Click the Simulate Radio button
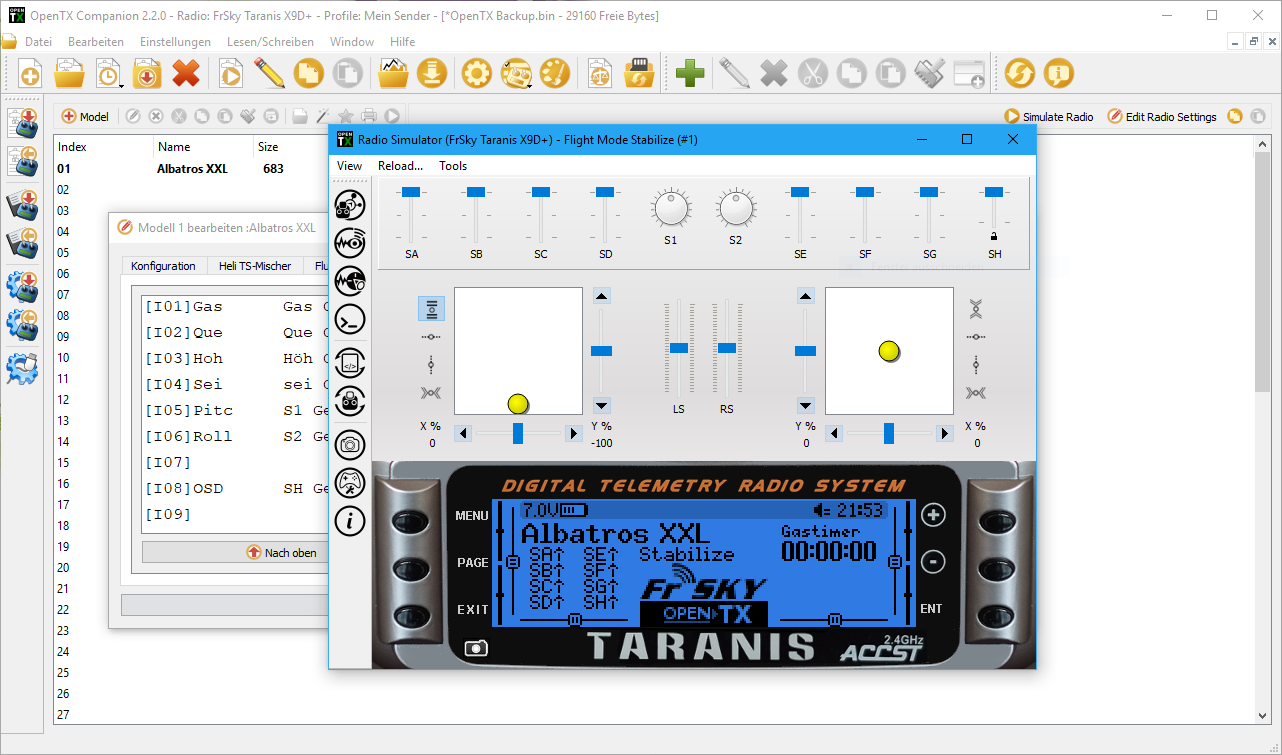Screen dimensions: 1282x755 click(1049, 117)
